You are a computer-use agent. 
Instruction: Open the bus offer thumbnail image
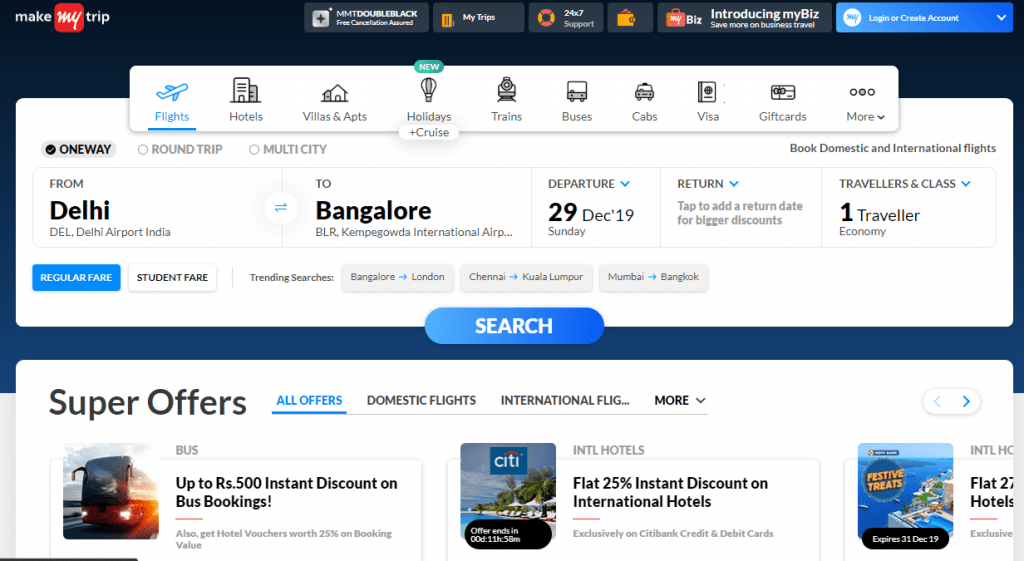click(110, 491)
